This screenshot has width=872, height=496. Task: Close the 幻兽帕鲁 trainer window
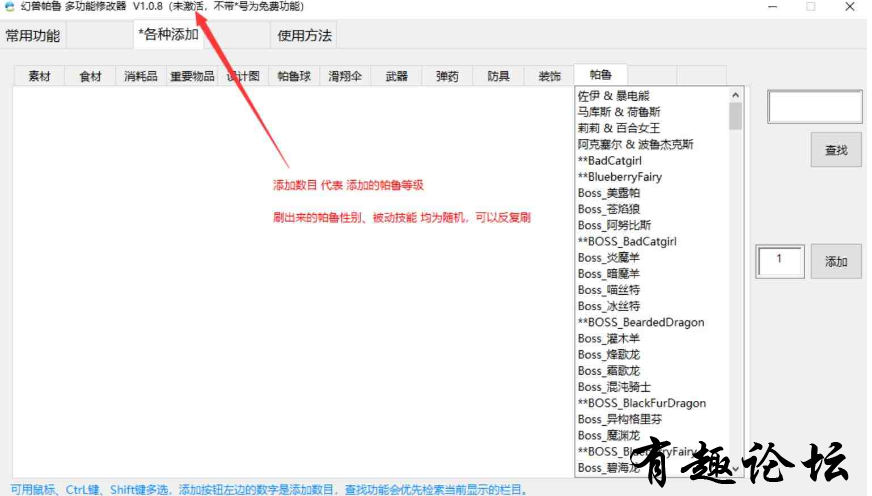(x=849, y=7)
